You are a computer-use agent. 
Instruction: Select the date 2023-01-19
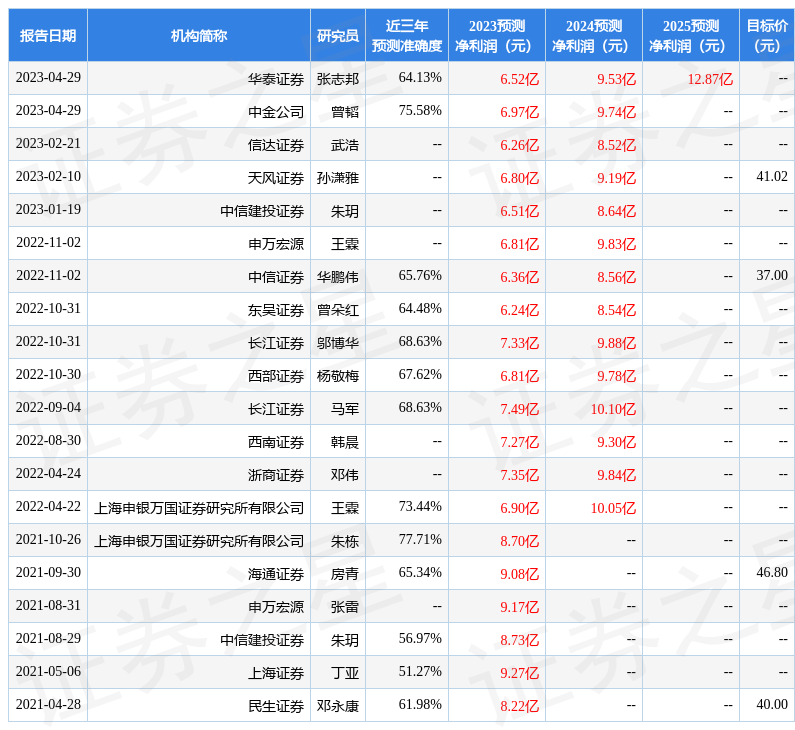coord(48,209)
